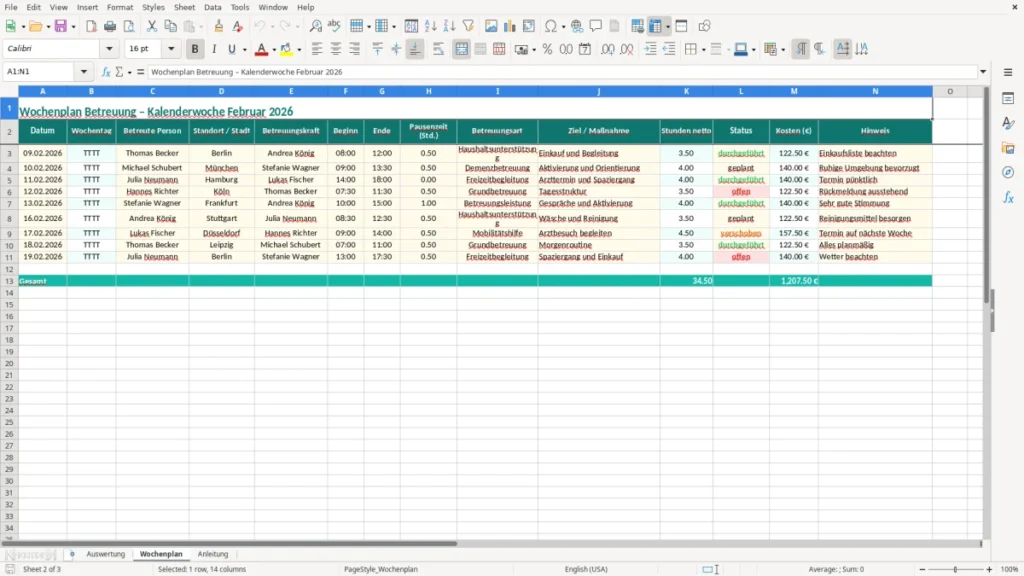Toggle Wrap Text button
1024x576 pixels.
[x=438, y=49]
